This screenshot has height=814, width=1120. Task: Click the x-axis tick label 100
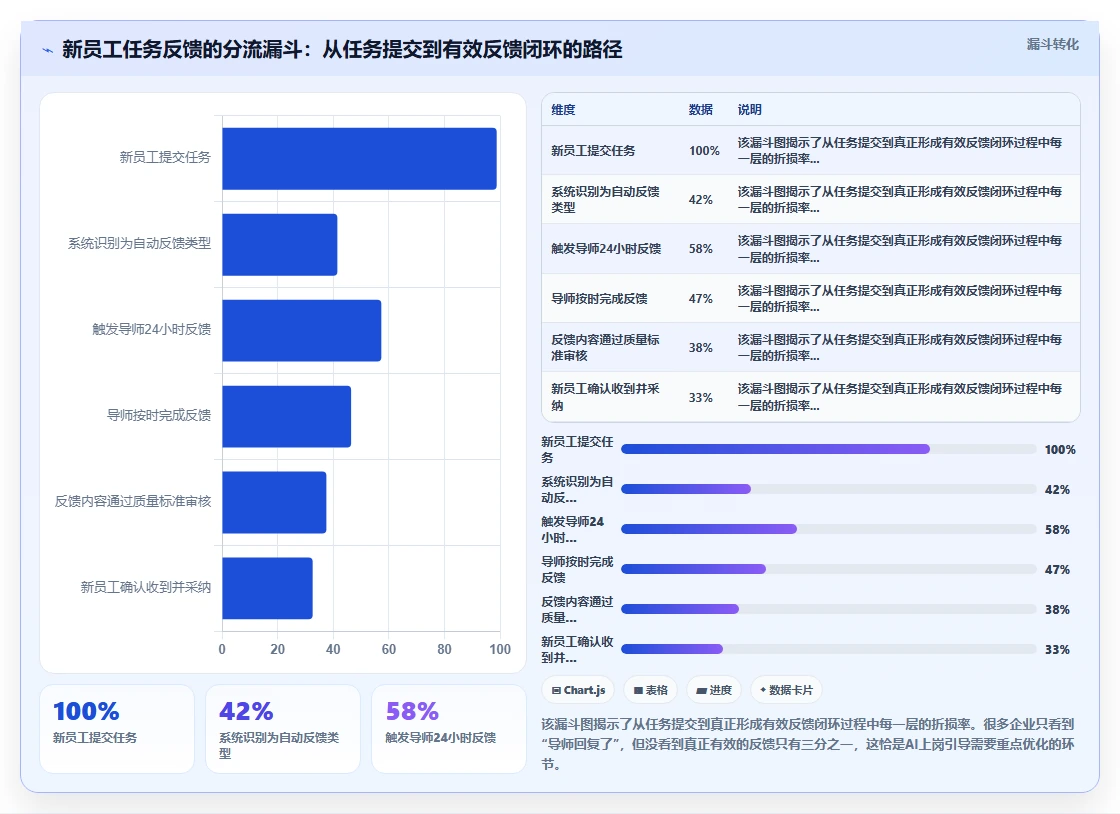click(500, 649)
